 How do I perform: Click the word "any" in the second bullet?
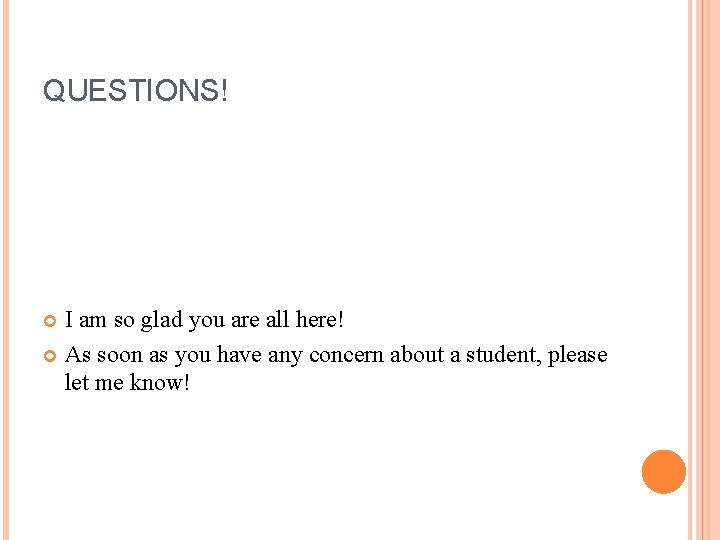click(286, 356)
